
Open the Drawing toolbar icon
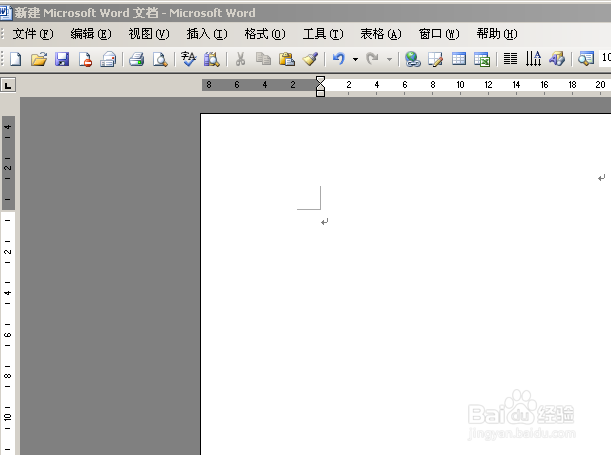(557, 59)
